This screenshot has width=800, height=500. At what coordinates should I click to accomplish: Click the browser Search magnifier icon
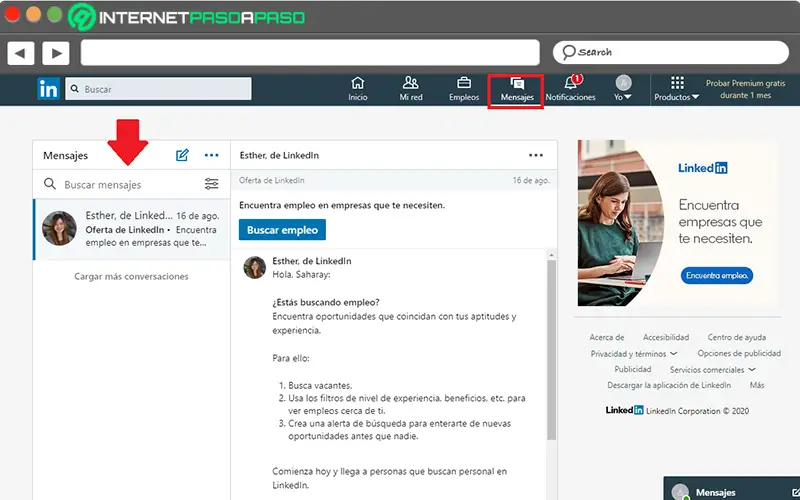click(x=568, y=52)
